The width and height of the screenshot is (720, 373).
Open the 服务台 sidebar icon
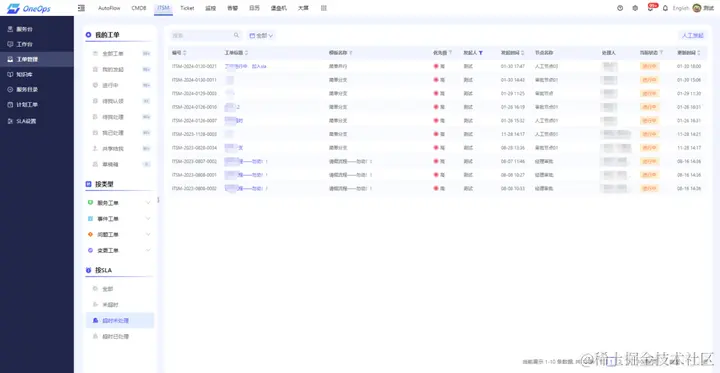click(10, 29)
